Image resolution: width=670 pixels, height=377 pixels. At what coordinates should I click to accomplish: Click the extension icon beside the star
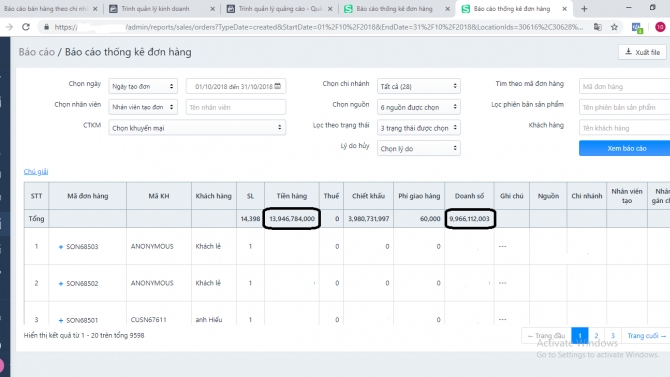[x=637, y=27]
